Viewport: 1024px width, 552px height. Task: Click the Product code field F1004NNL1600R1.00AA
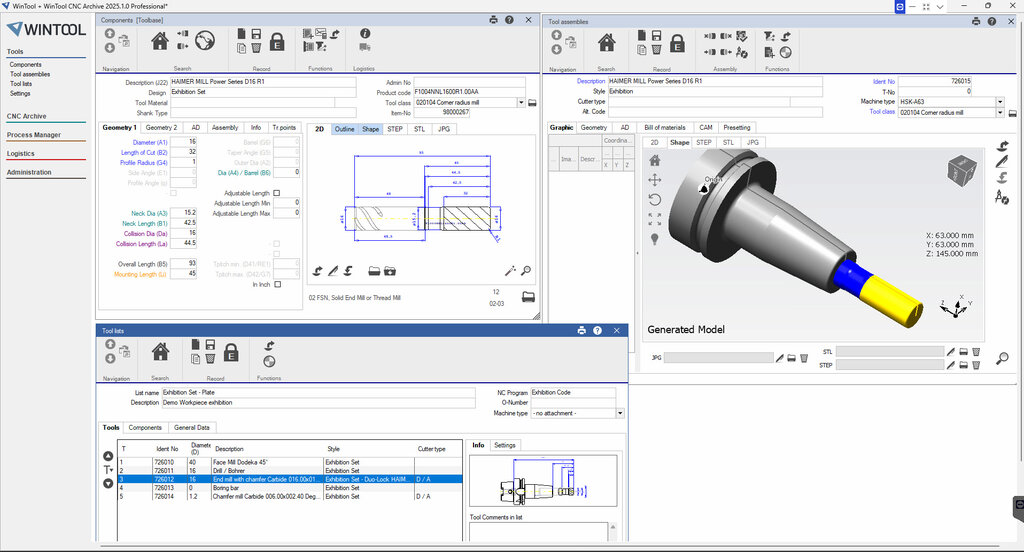pyautogui.click(x=470, y=92)
